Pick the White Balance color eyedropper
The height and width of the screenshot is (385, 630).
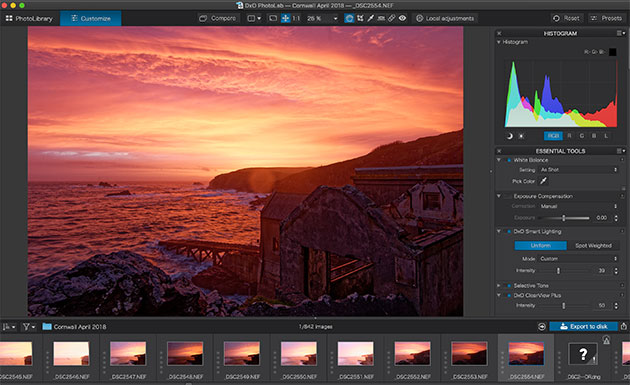click(543, 181)
